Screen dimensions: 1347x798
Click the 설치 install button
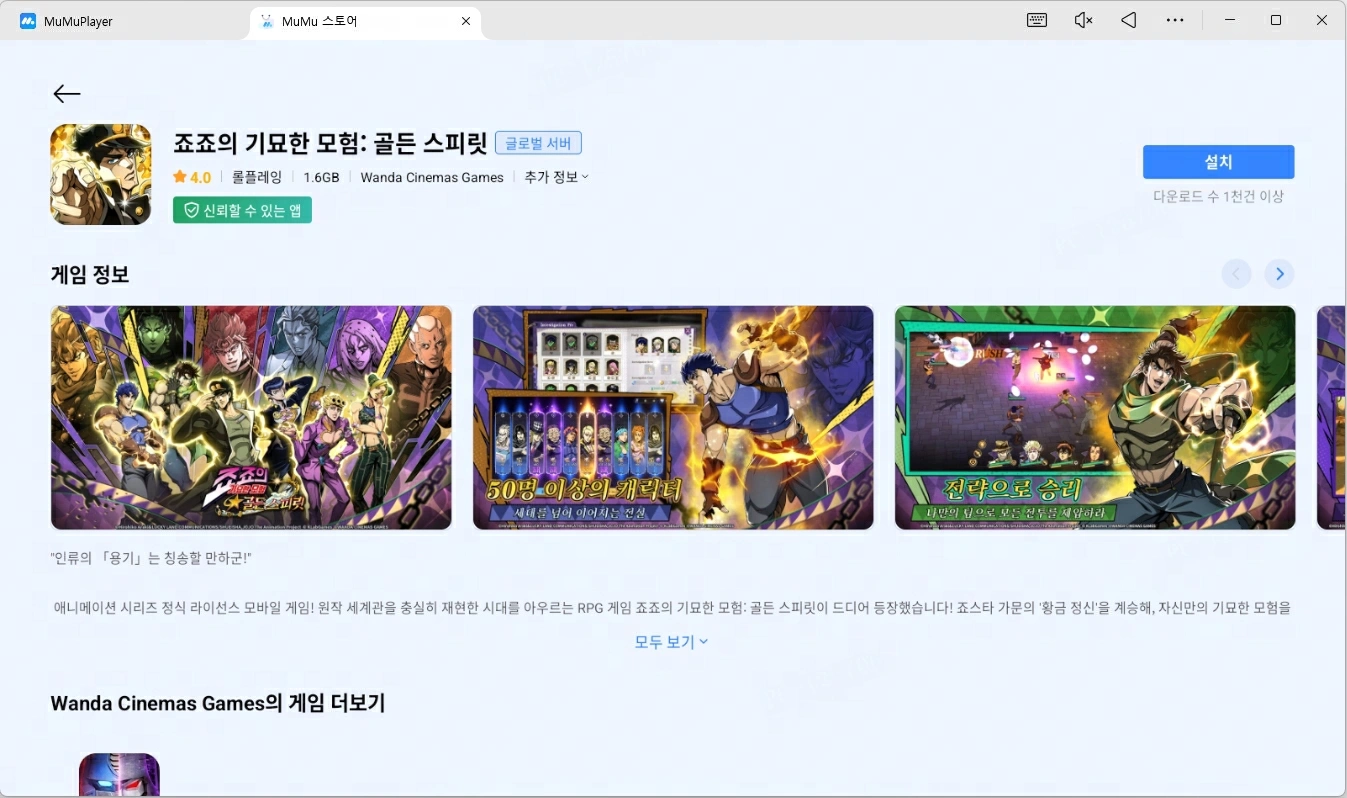(x=1218, y=162)
